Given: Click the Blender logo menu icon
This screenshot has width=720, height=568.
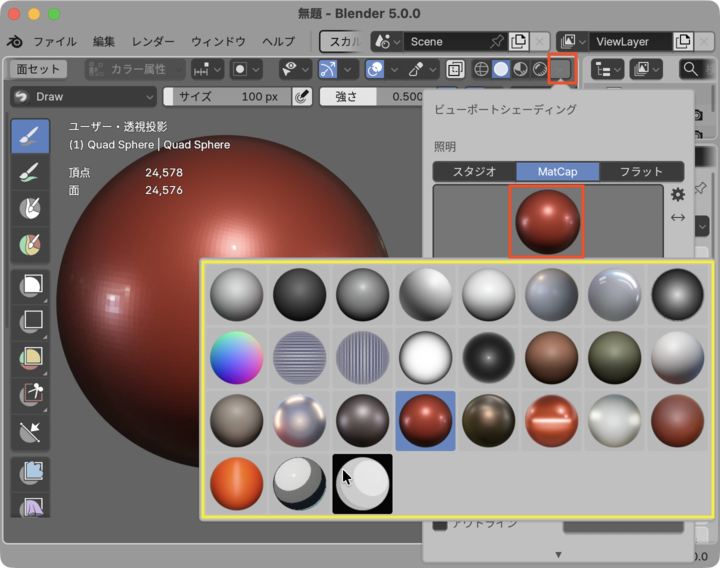Looking at the screenshot, I should tap(16, 42).
